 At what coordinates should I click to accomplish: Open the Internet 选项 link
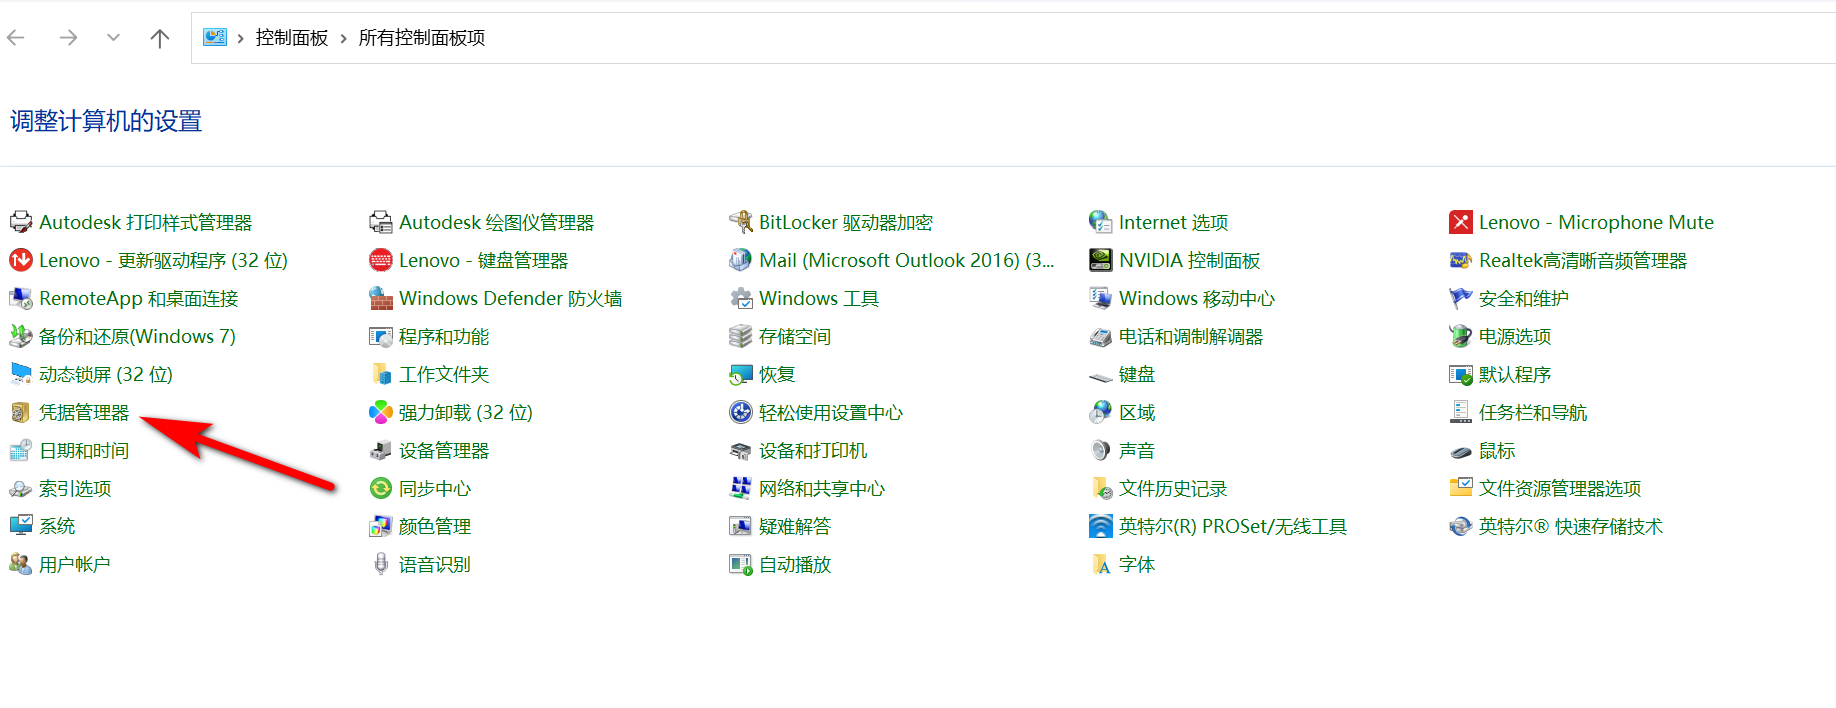tap(1172, 223)
